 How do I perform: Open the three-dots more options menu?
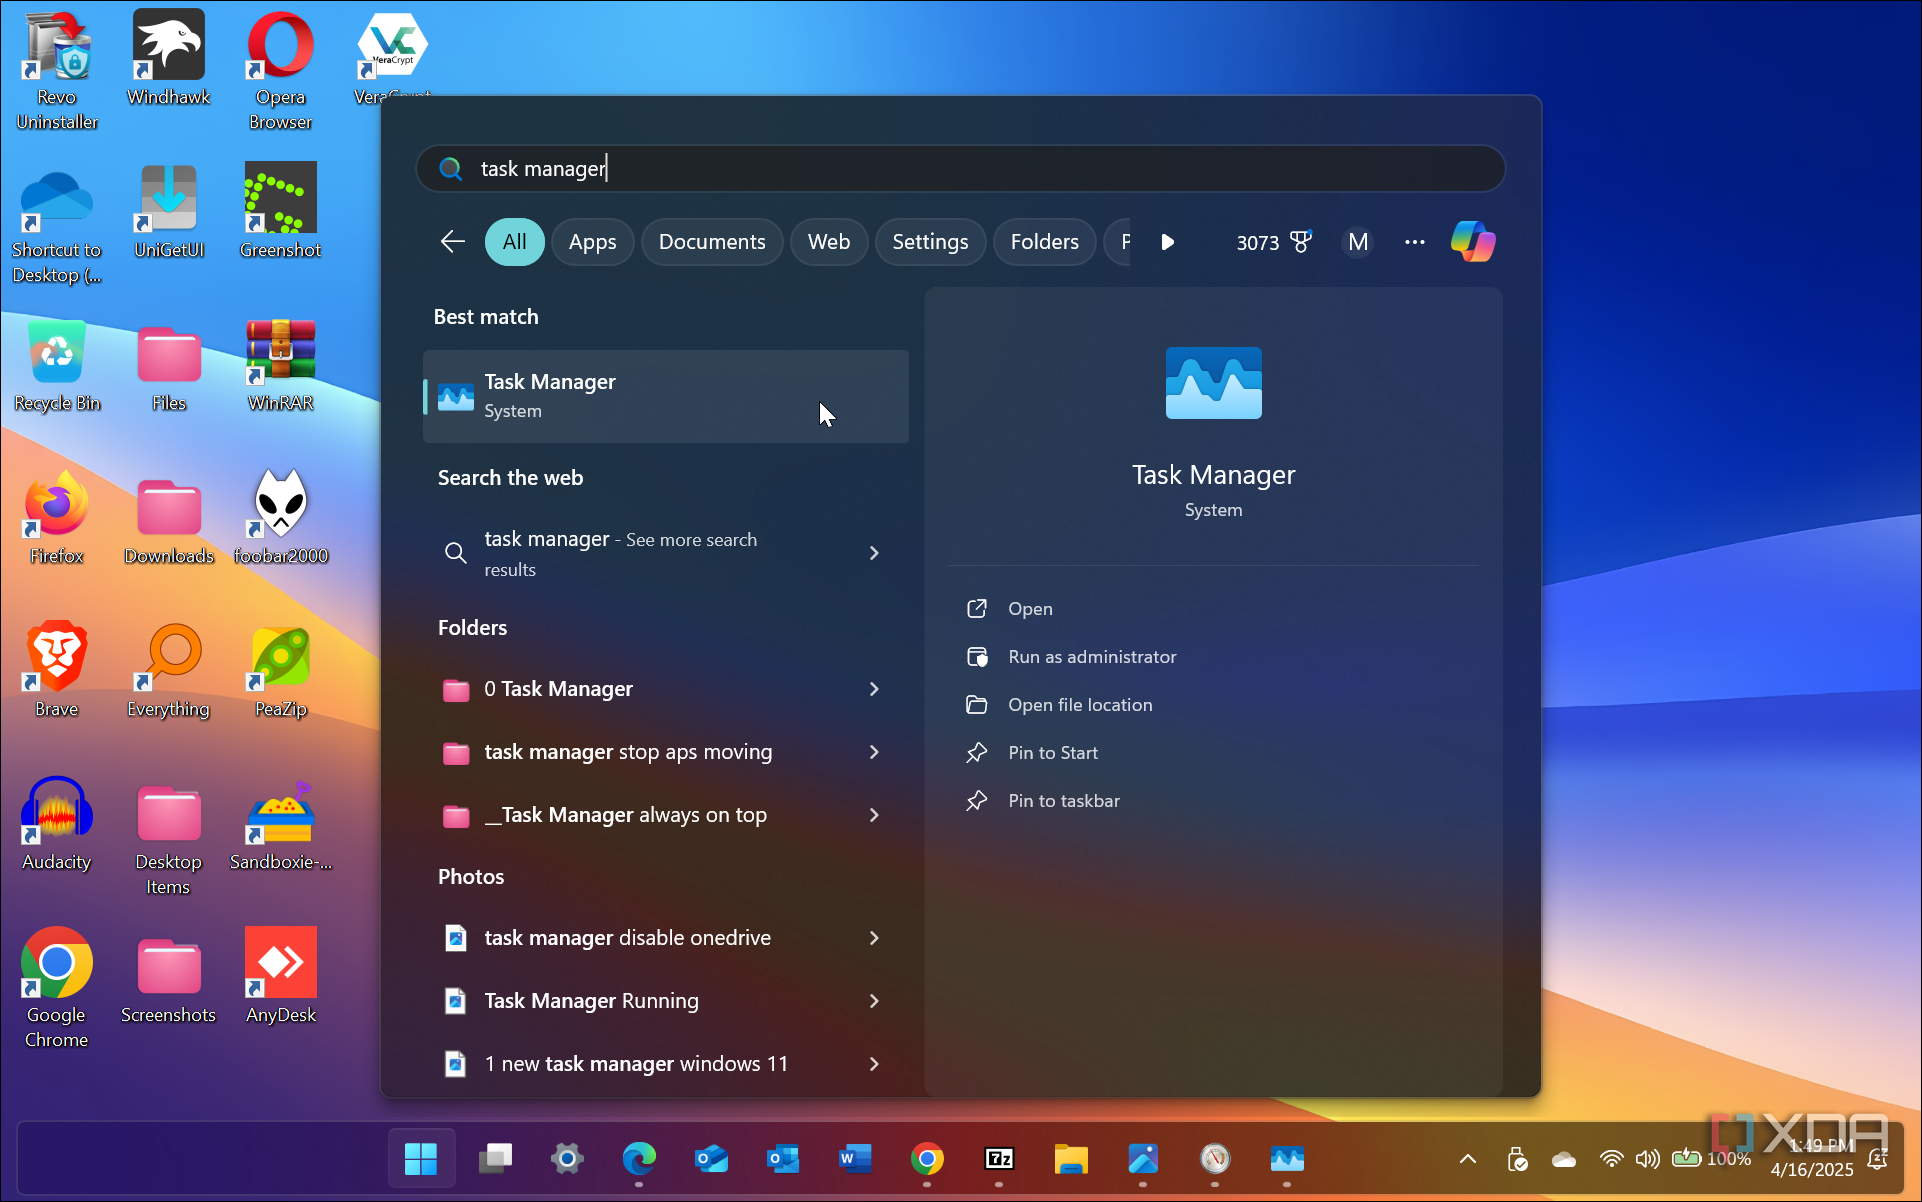pos(1414,242)
